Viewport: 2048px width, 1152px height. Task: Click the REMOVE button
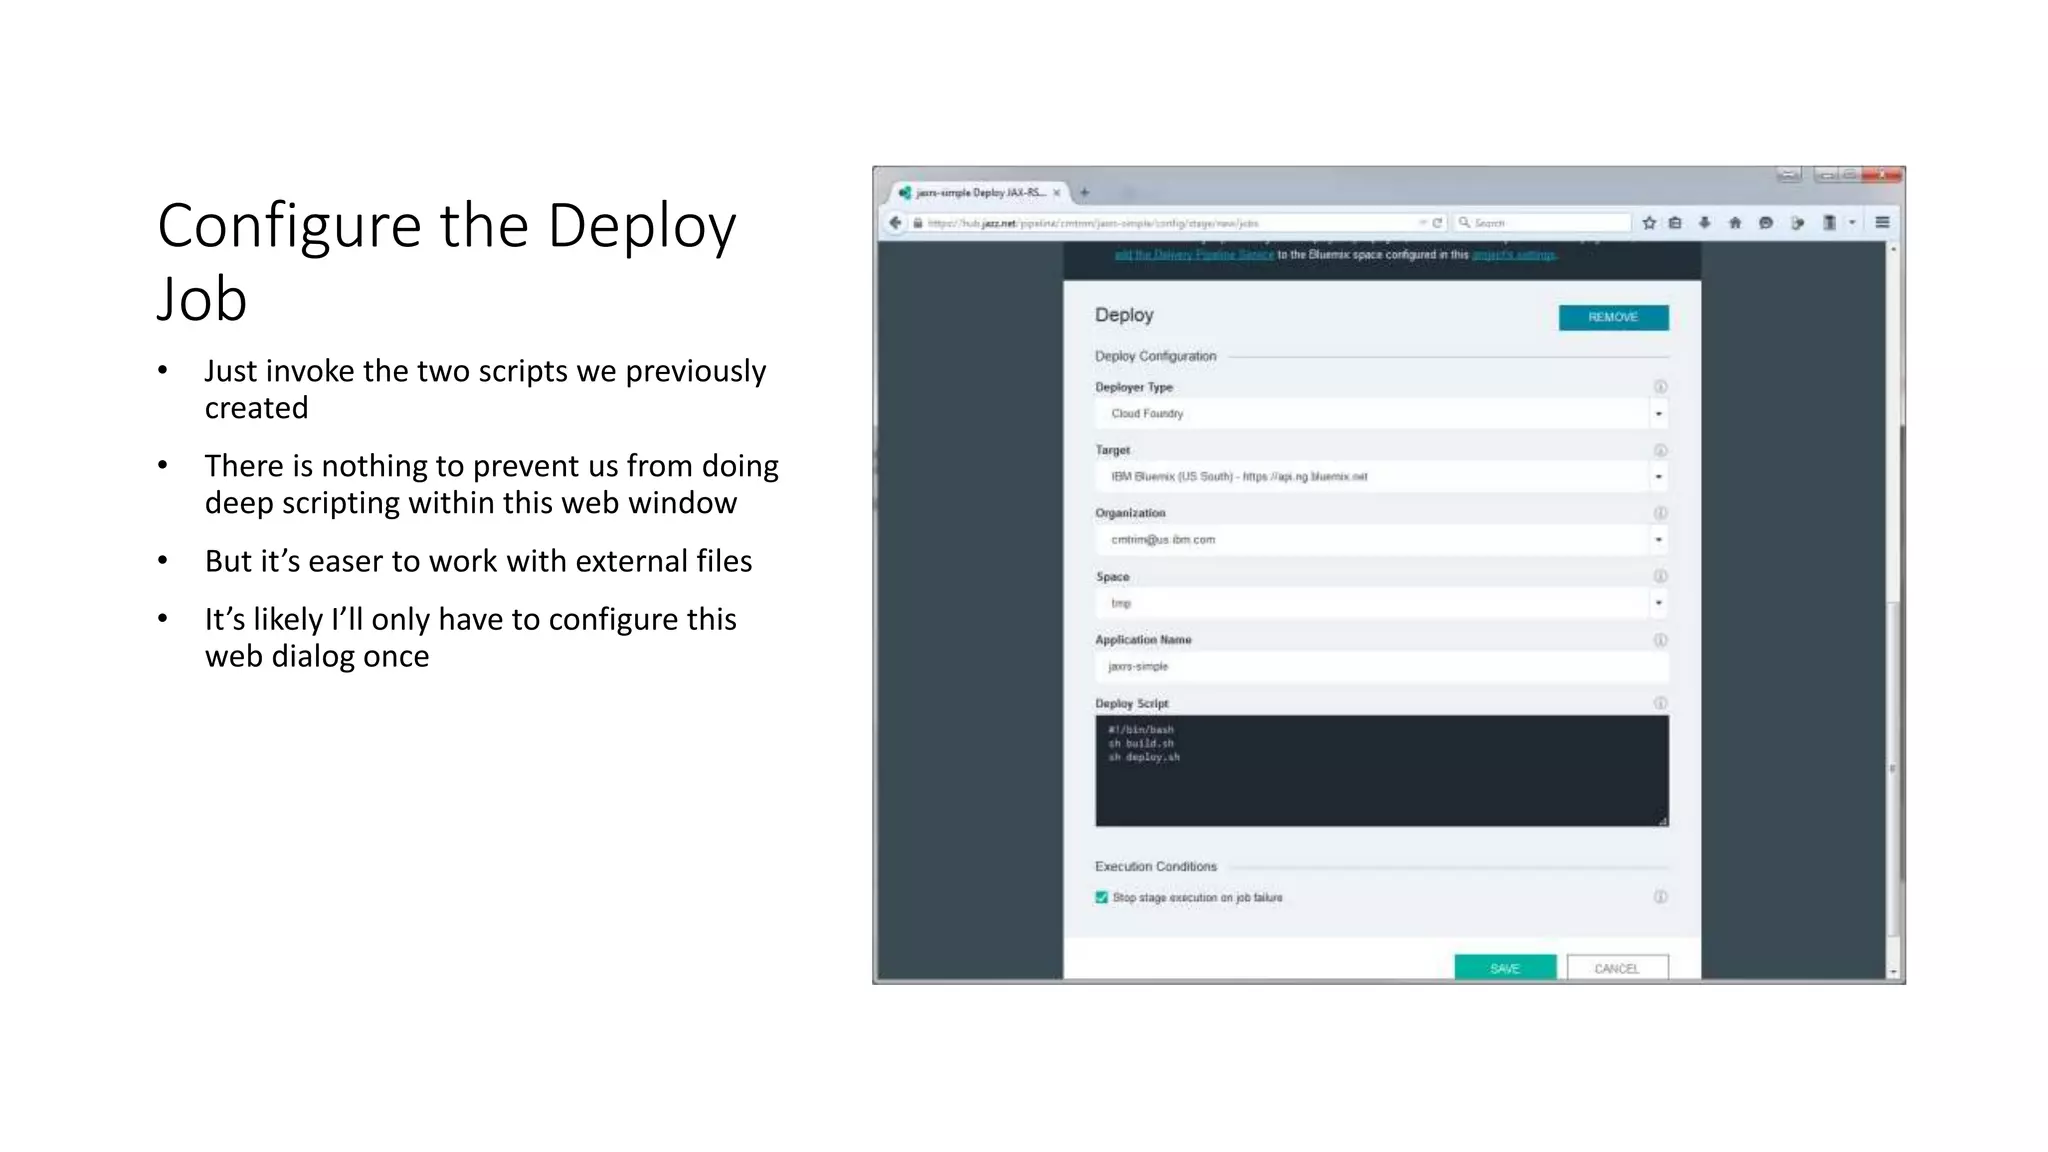coord(1613,317)
